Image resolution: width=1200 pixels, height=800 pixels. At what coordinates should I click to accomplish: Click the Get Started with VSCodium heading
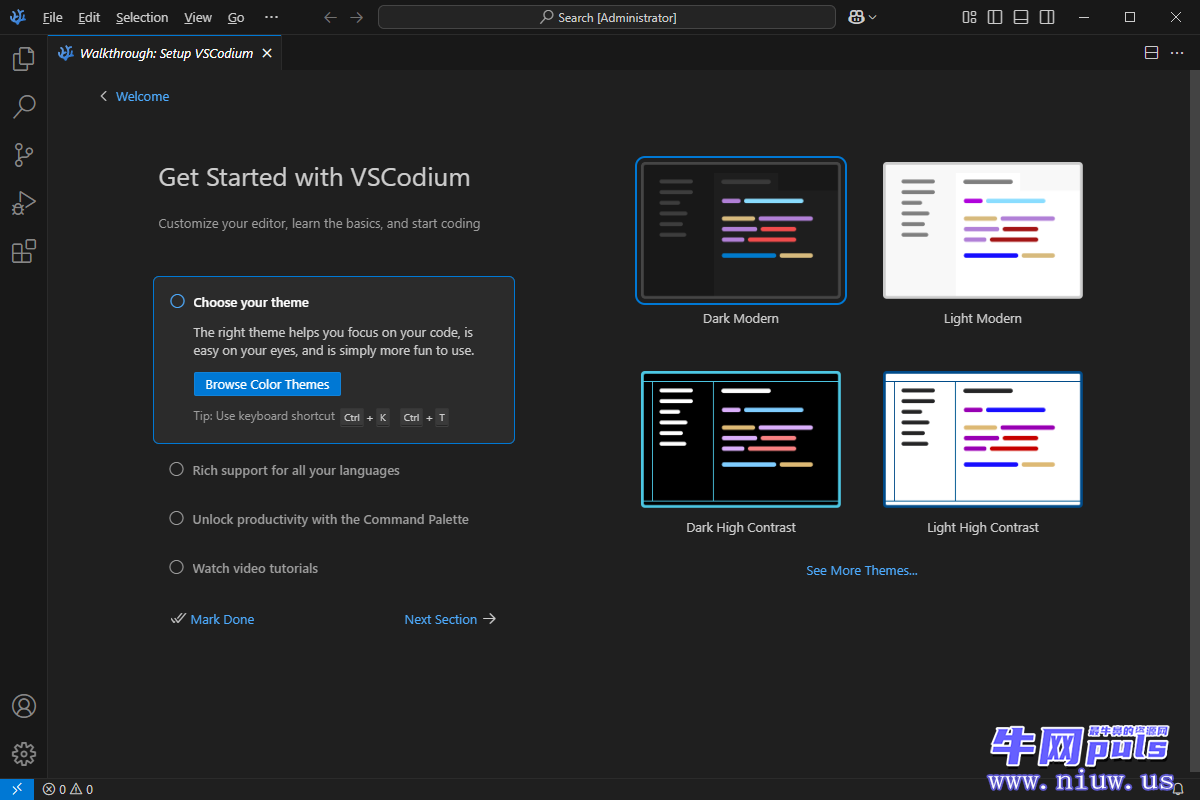[x=314, y=177]
